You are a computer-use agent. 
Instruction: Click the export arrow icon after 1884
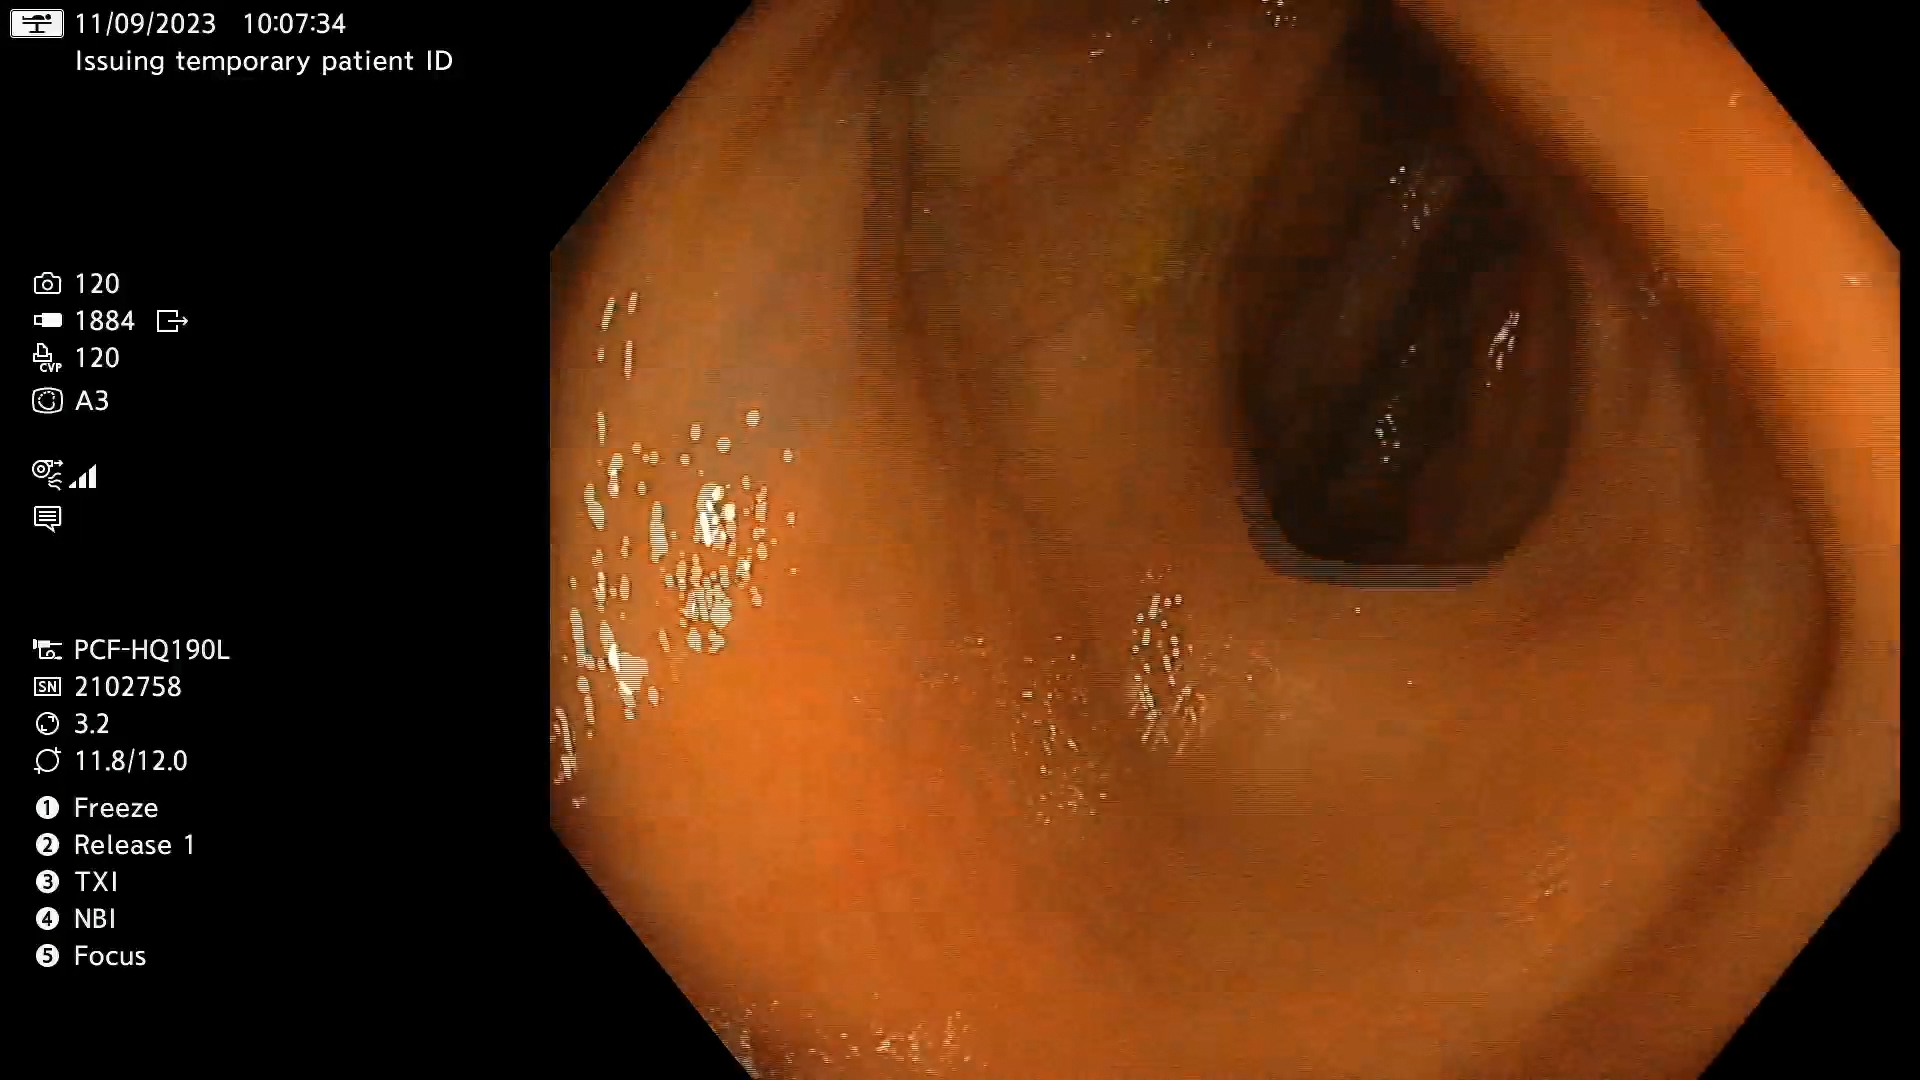pos(172,321)
